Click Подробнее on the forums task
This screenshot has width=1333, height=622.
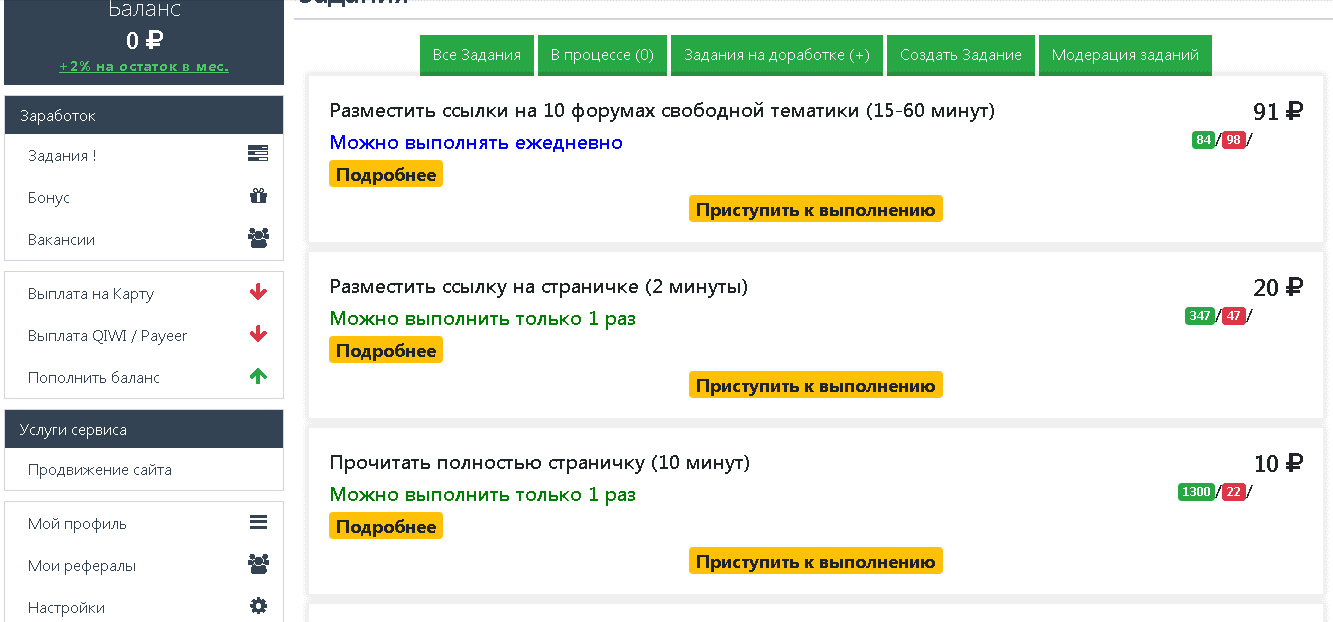(x=386, y=173)
